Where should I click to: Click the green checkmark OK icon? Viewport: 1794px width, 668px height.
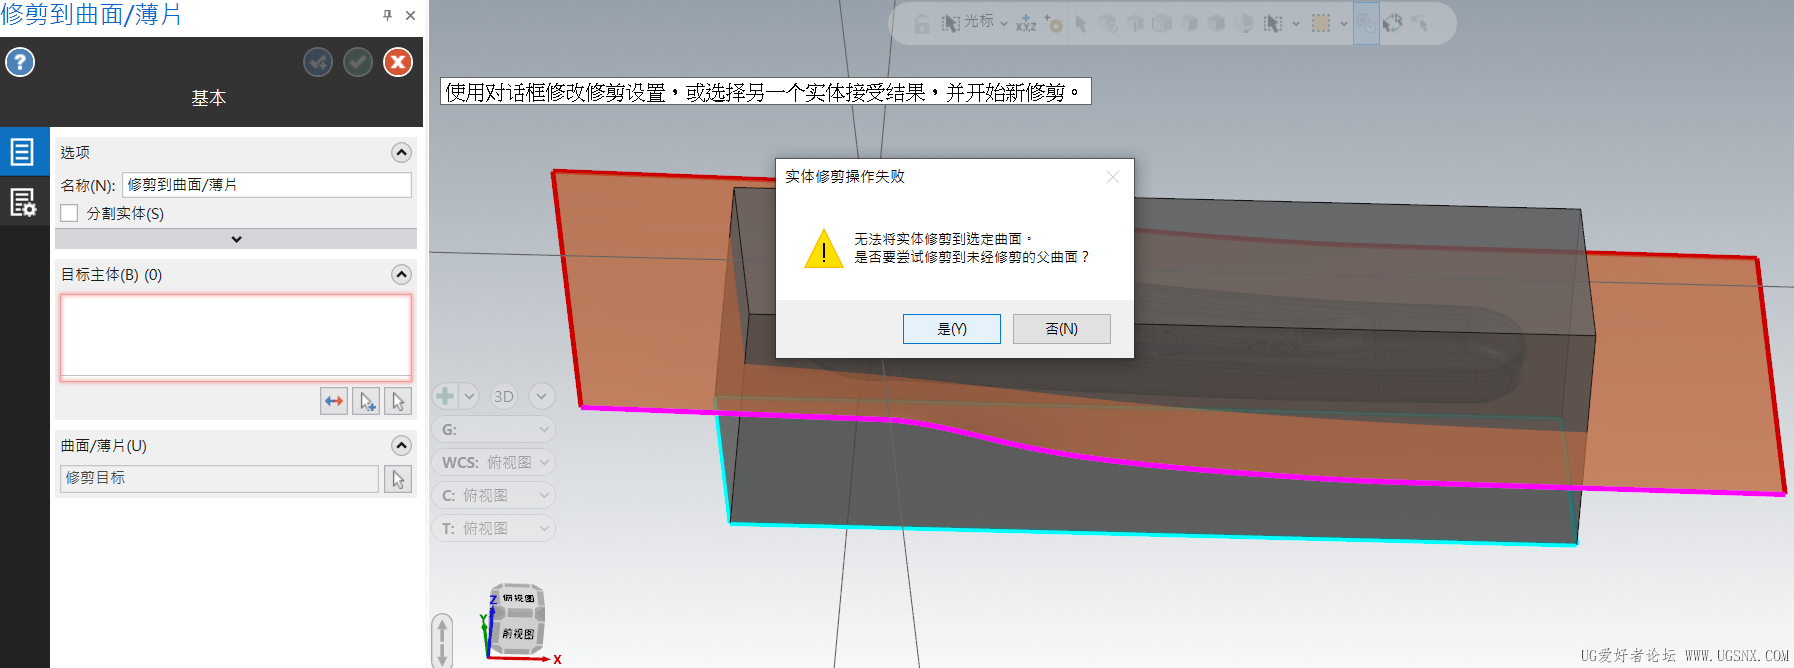pos(358,63)
